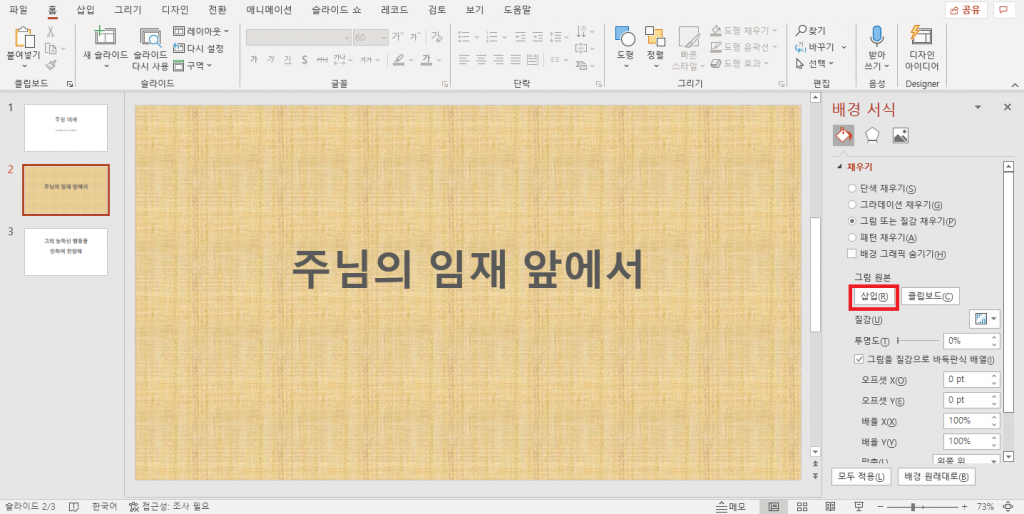The width and height of the screenshot is (1024, 514).
Task: Click Reset Background (배경 원래대로)
Action: coord(936,477)
